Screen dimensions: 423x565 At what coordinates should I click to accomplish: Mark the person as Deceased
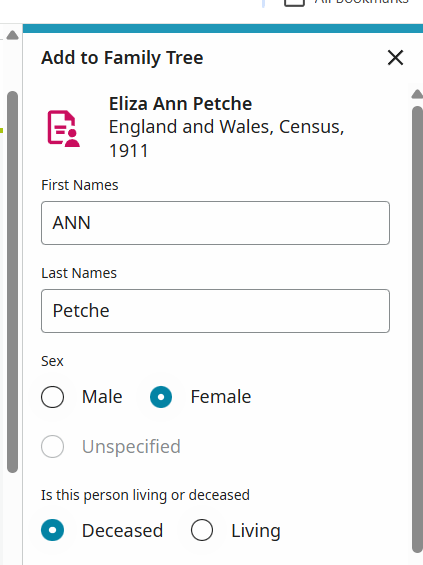pyautogui.click(x=53, y=530)
